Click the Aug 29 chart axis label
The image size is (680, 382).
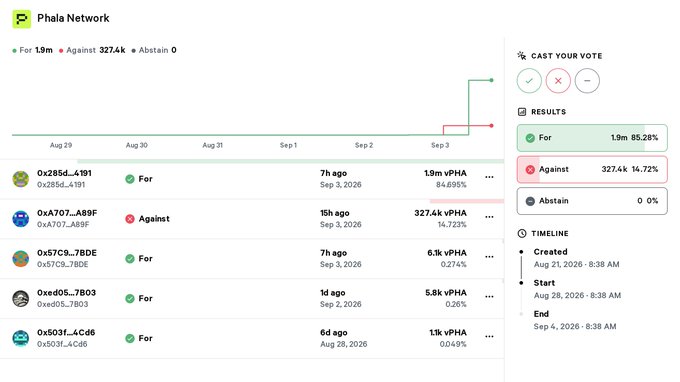61,145
